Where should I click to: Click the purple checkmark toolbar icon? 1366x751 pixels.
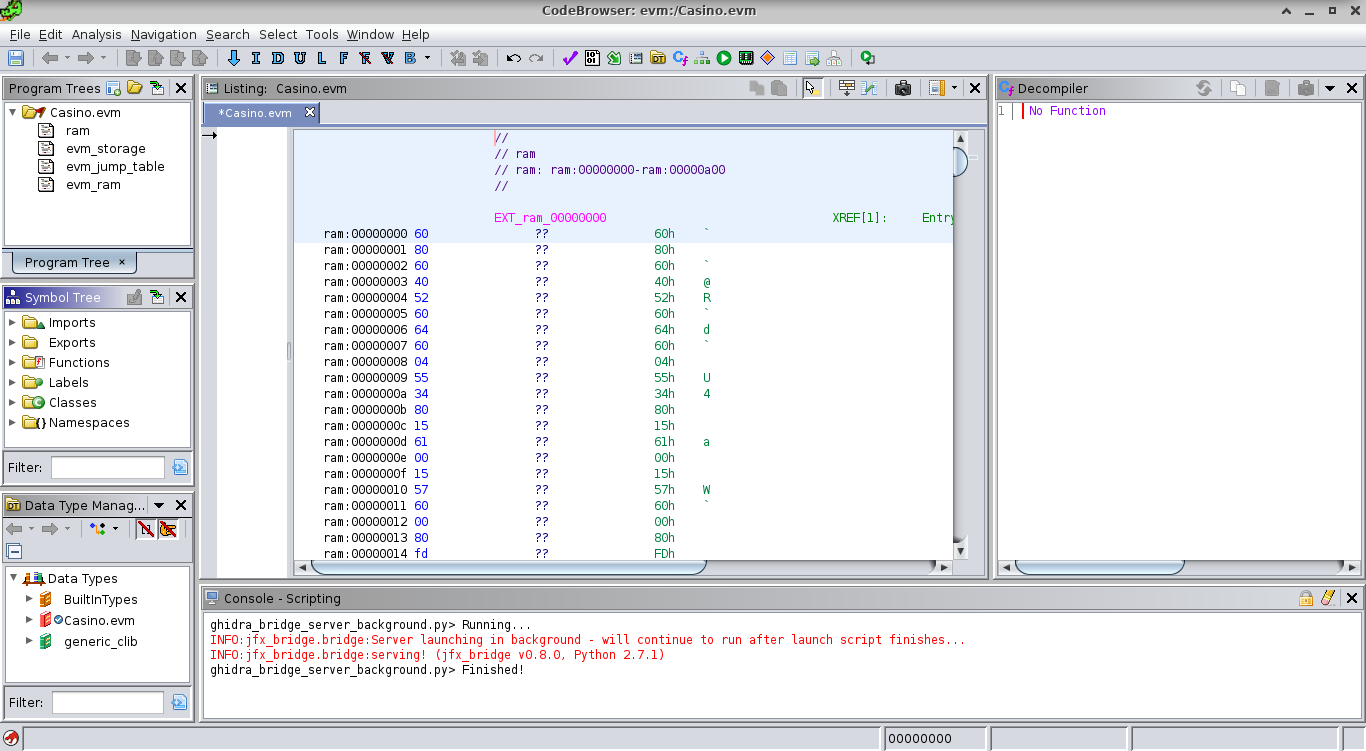[x=570, y=58]
